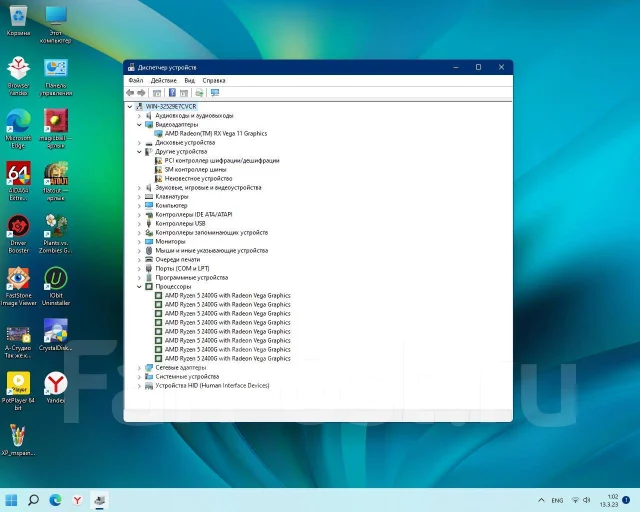640x512 pixels.
Task: Open the Справка menu
Action: 214,80
